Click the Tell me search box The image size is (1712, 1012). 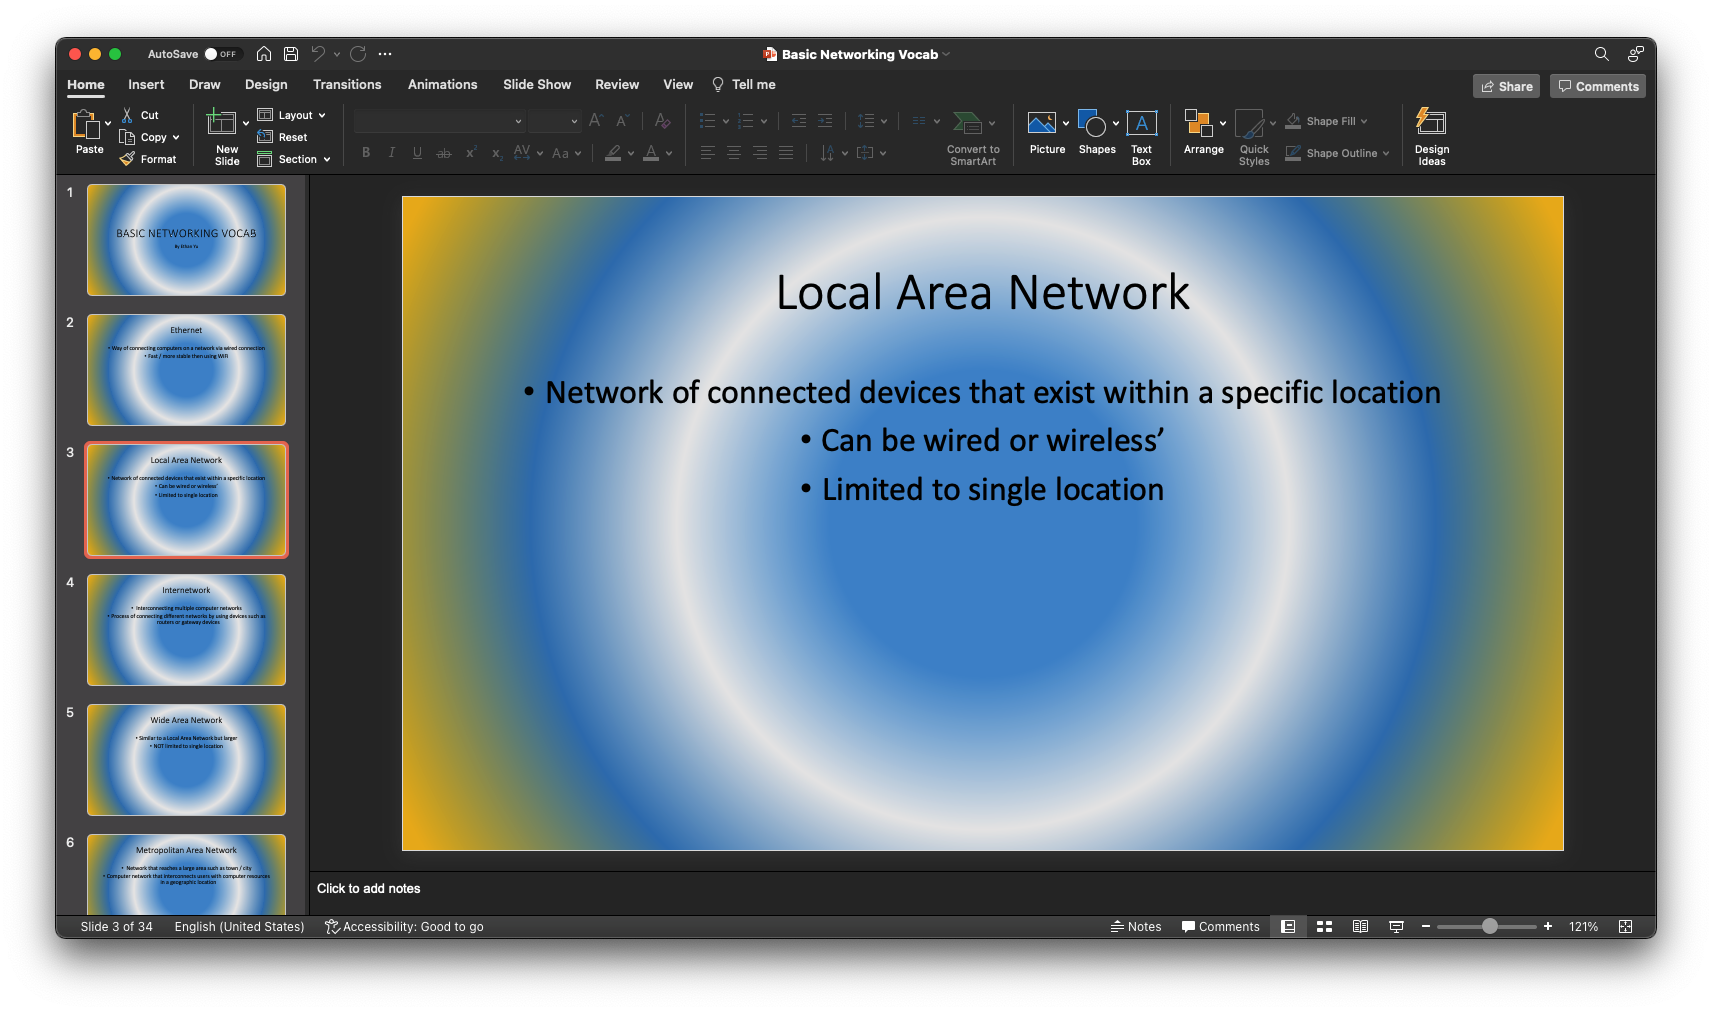(744, 85)
